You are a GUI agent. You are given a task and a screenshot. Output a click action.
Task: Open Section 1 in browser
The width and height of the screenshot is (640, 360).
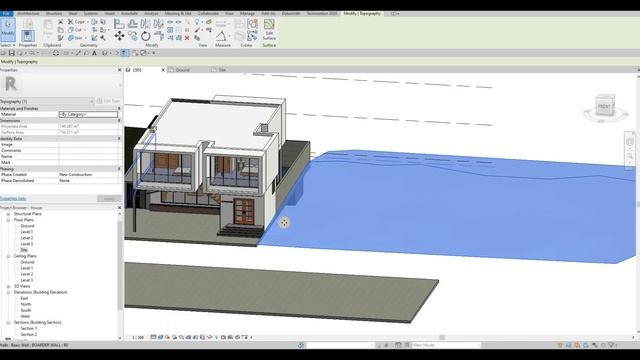[29, 329]
